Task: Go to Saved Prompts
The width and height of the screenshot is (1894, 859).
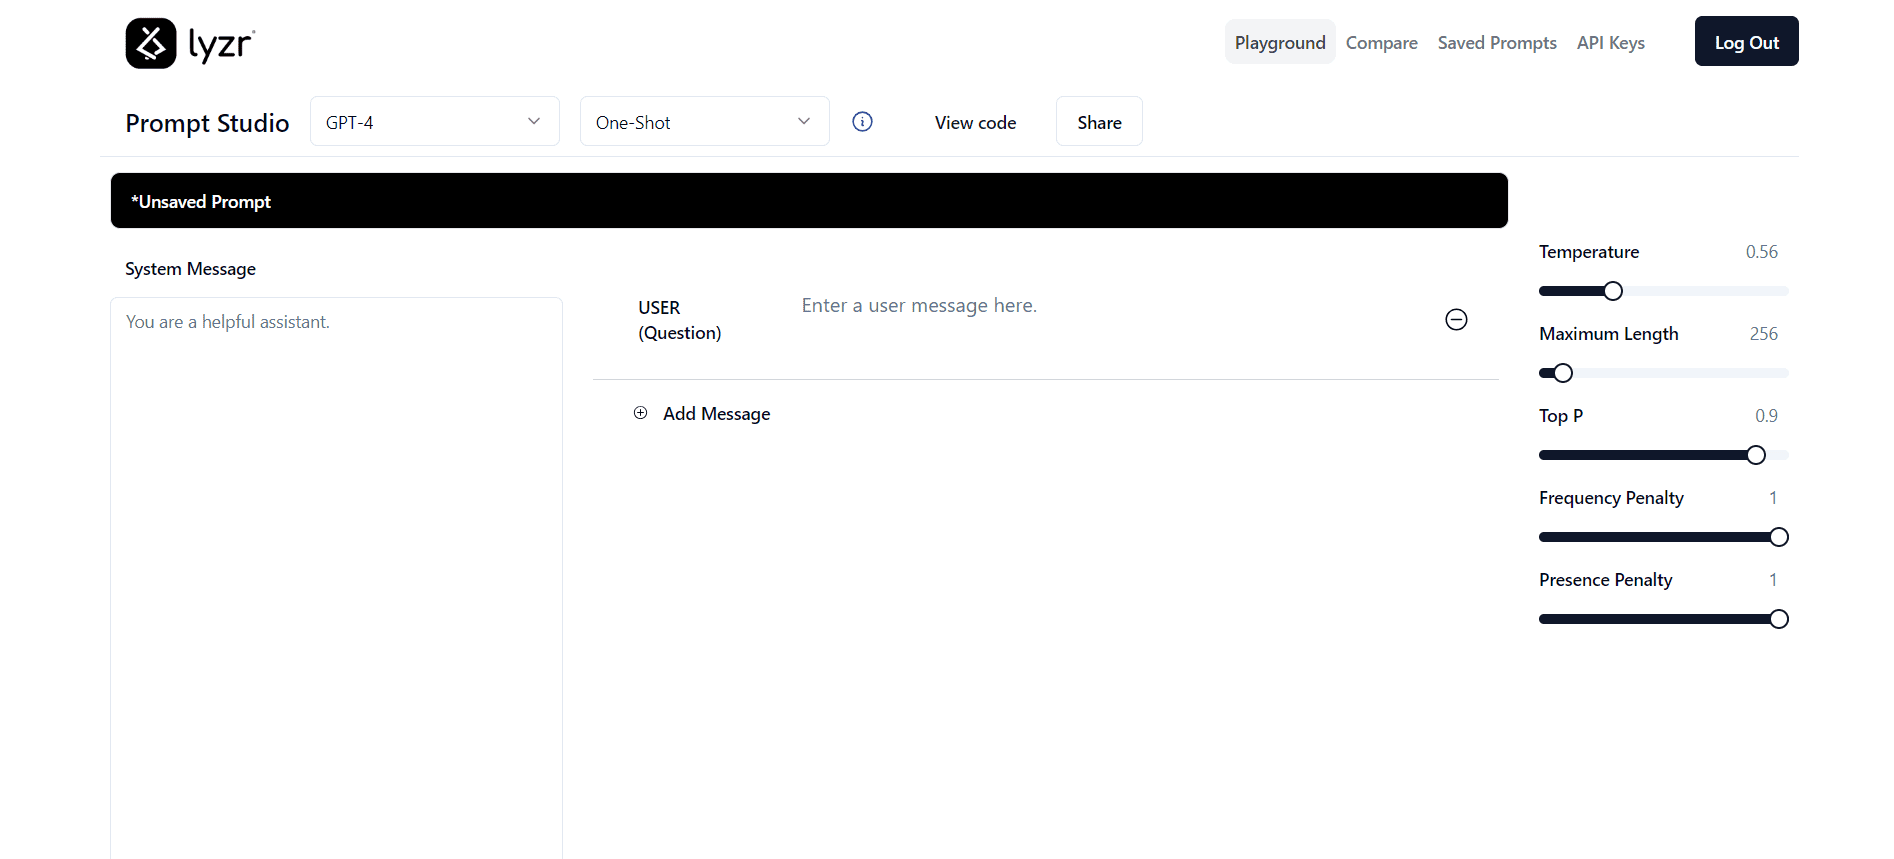Action: (x=1496, y=43)
